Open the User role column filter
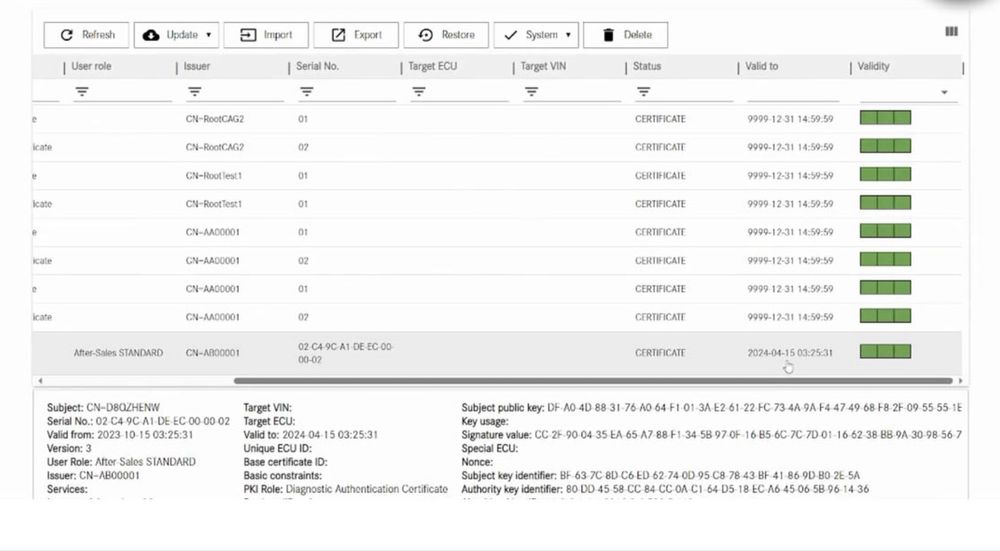The height and width of the screenshot is (551, 1000). click(82, 92)
